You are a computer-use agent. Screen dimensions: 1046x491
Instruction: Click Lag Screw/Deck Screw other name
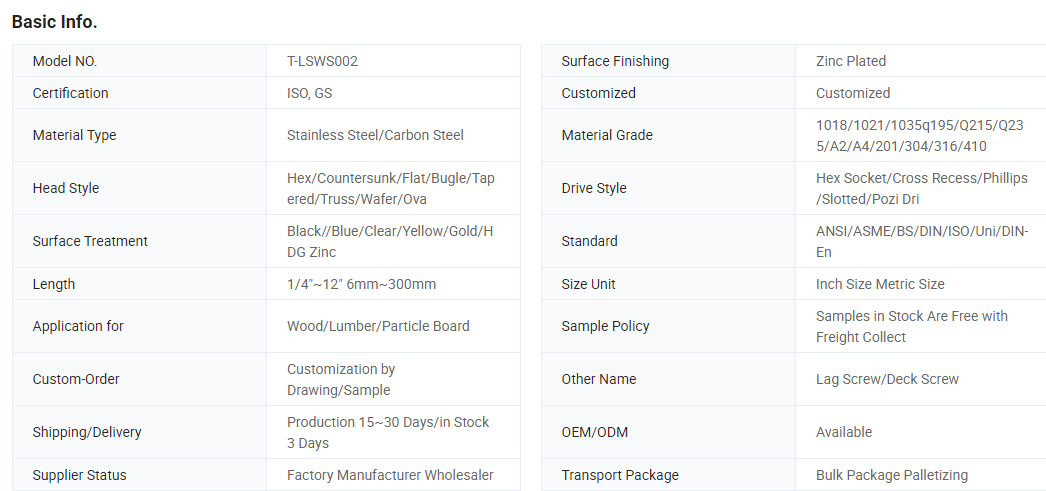[x=887, y=379]
